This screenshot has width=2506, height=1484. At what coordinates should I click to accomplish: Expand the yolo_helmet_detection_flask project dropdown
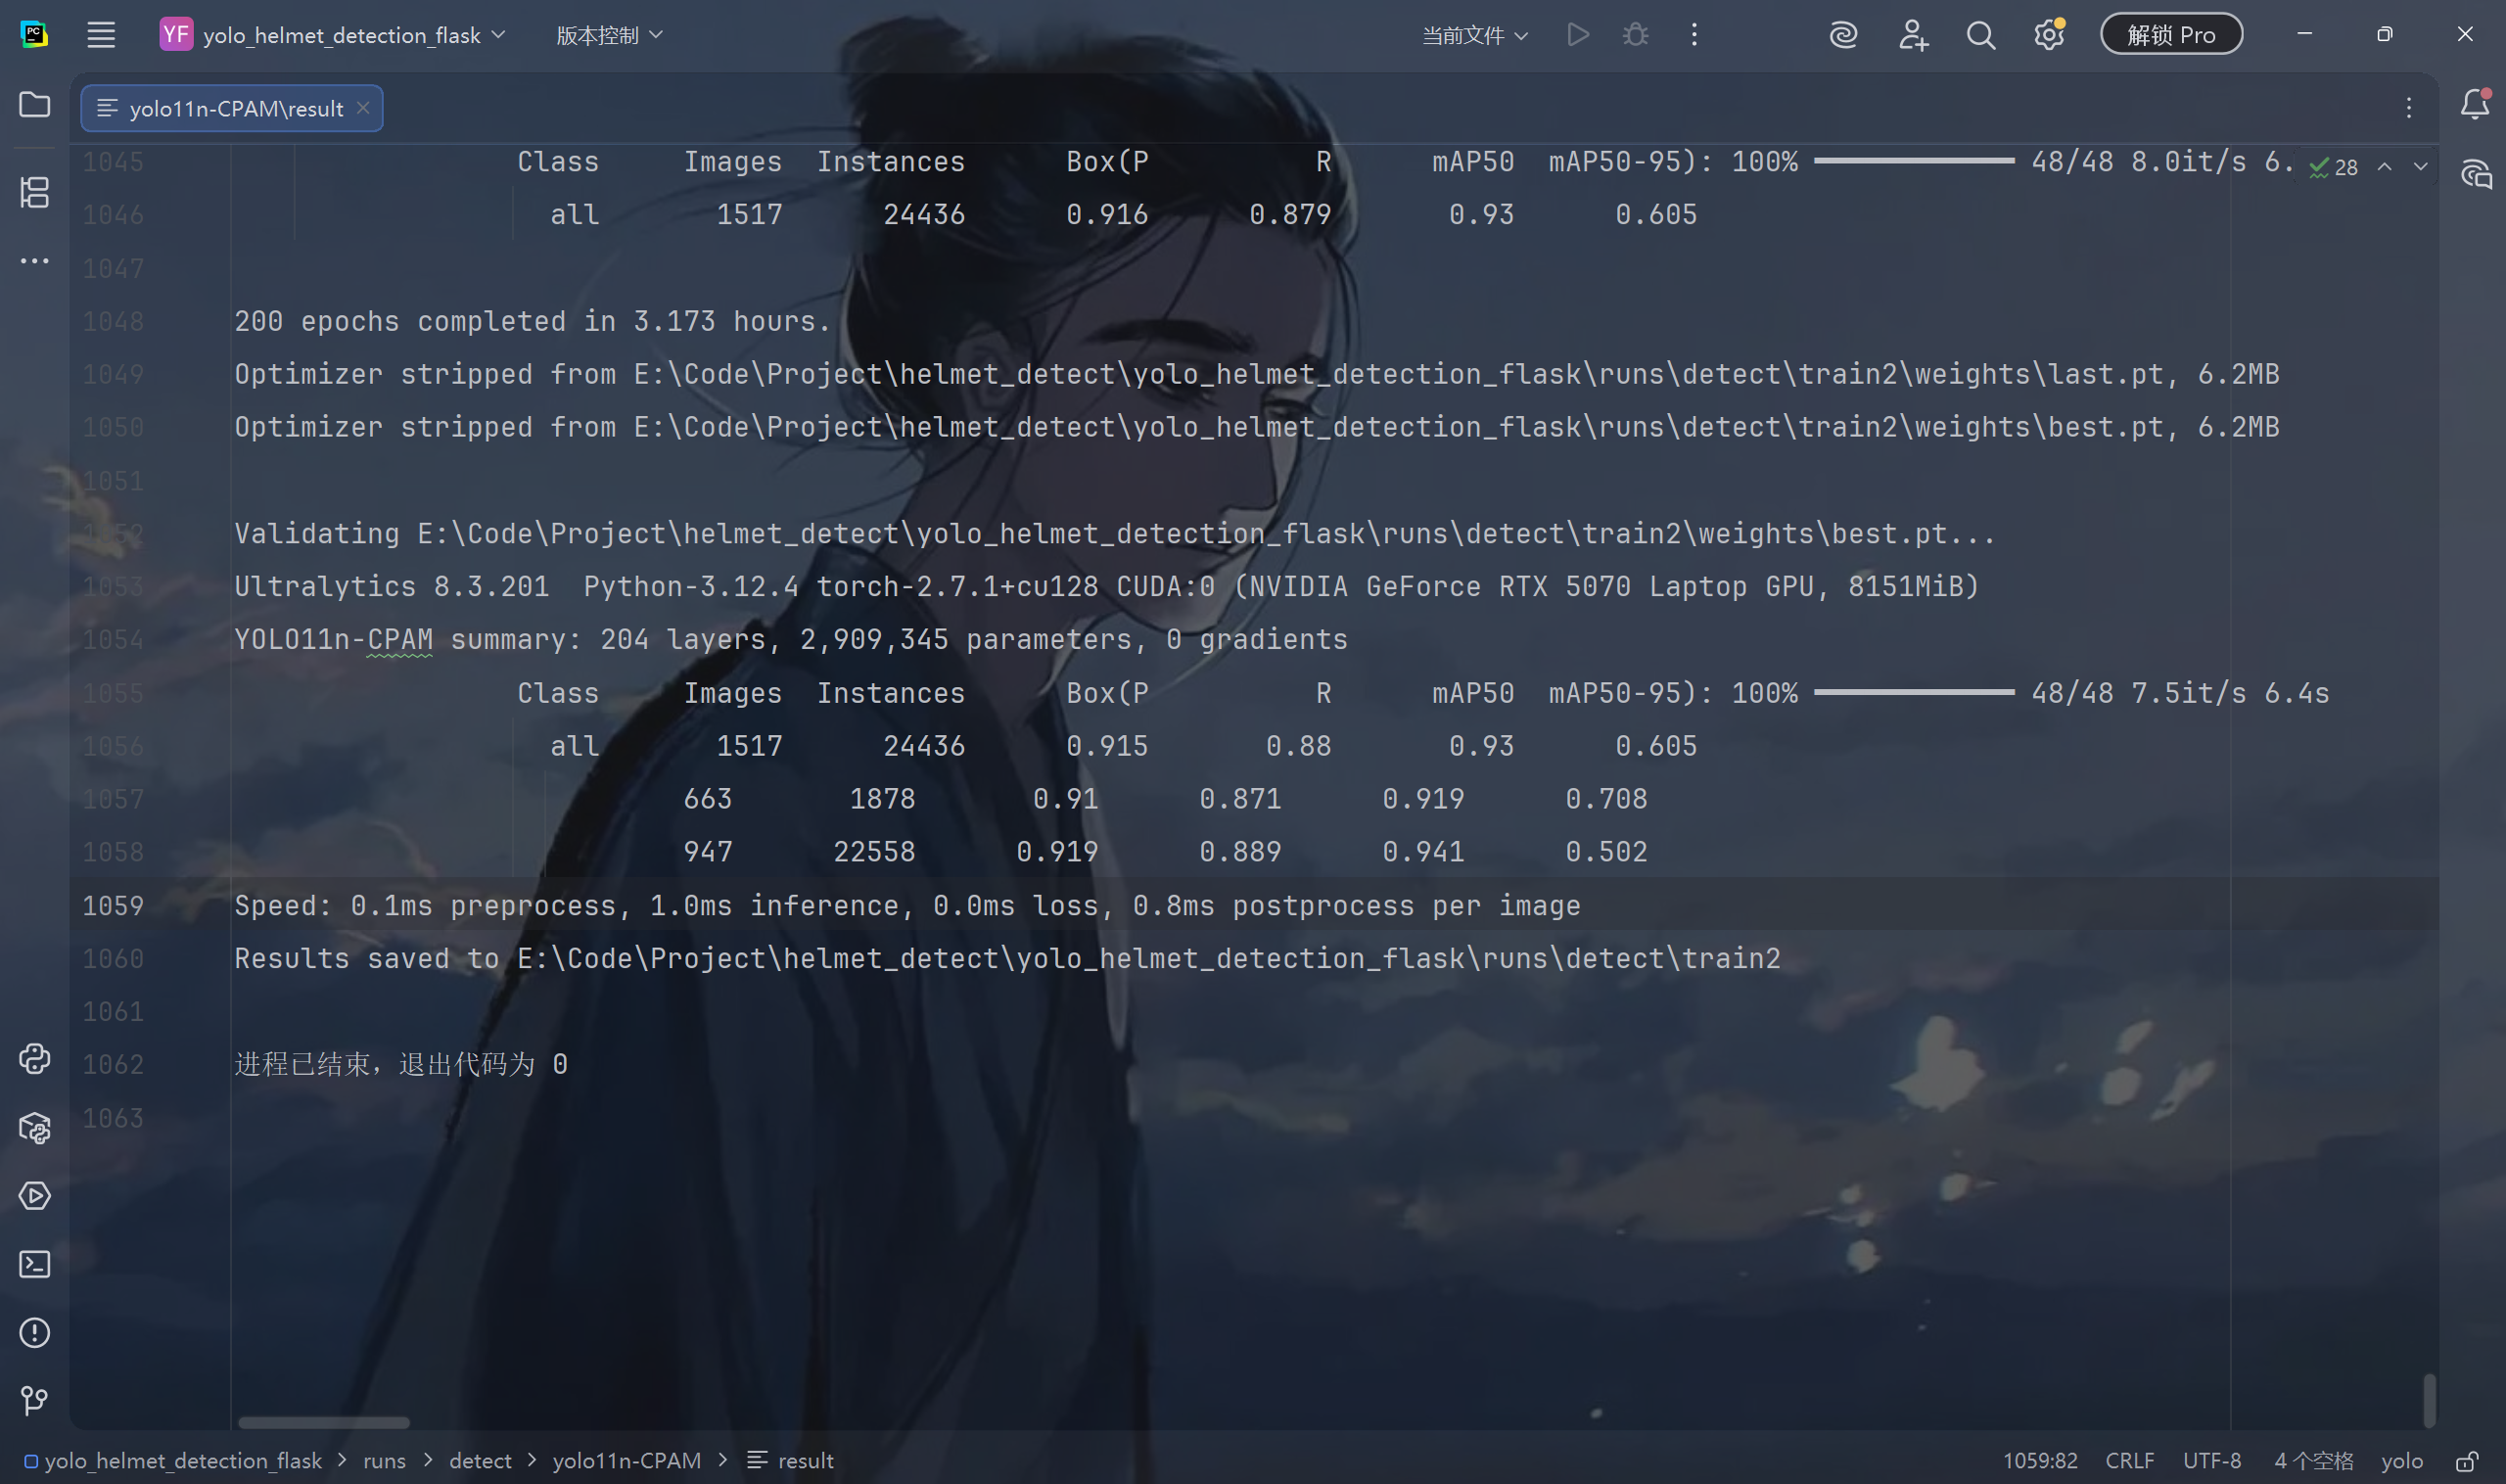334,35
